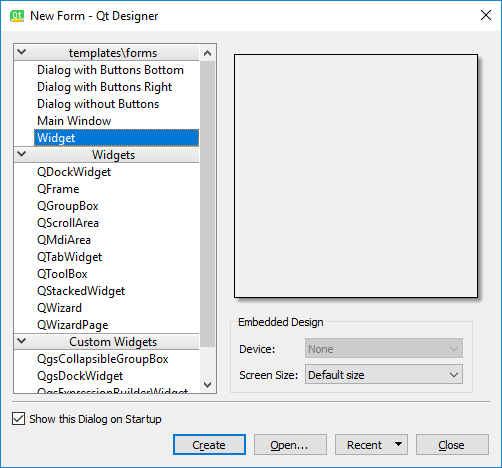The height and width of the screenshot is (468, 502).
Task: Click the Close button
Action: click(452, 445)
